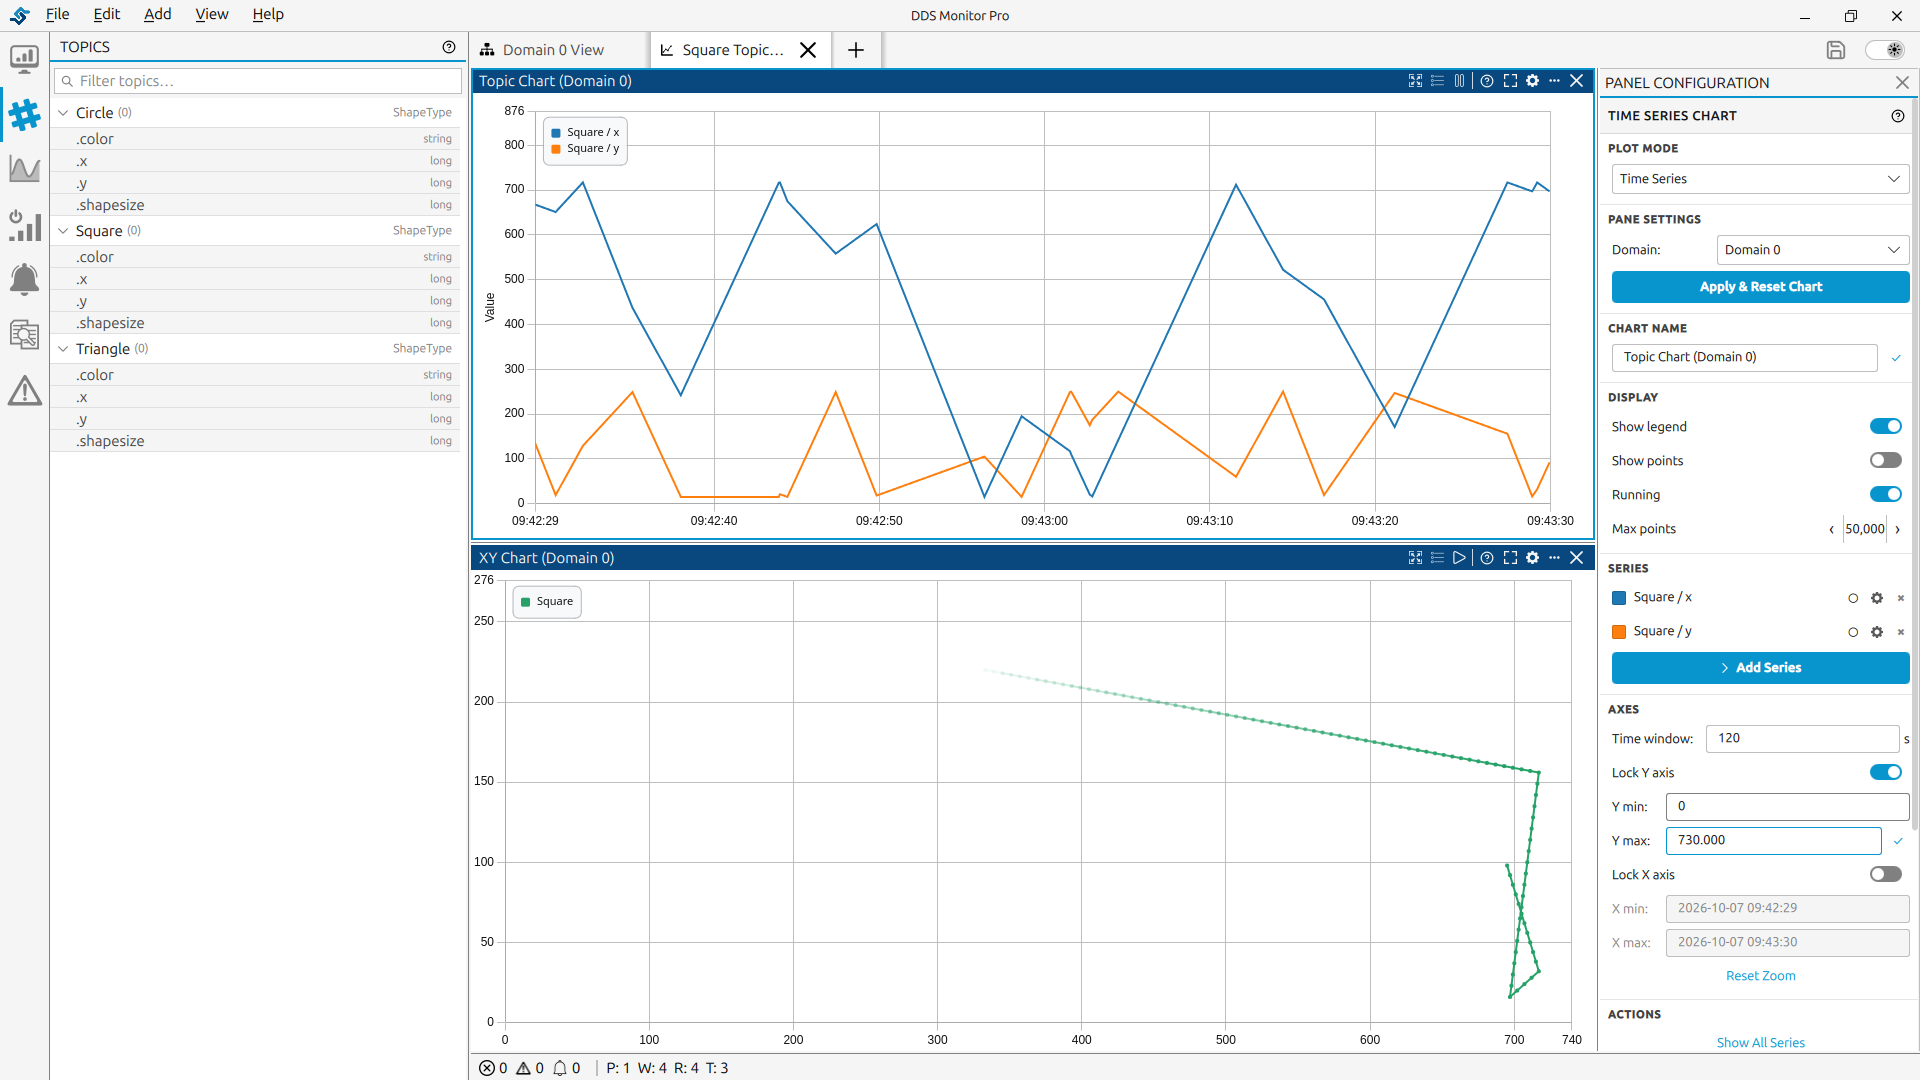Disable Show legend switch
1920x1080 pixels.
click(x=1886, y=427)
